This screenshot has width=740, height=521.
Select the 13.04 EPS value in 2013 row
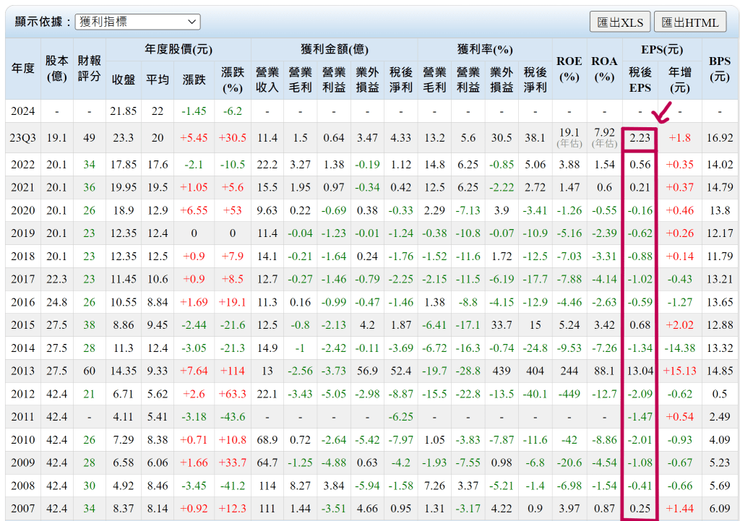pyautogui.click(x=639, y=370)
